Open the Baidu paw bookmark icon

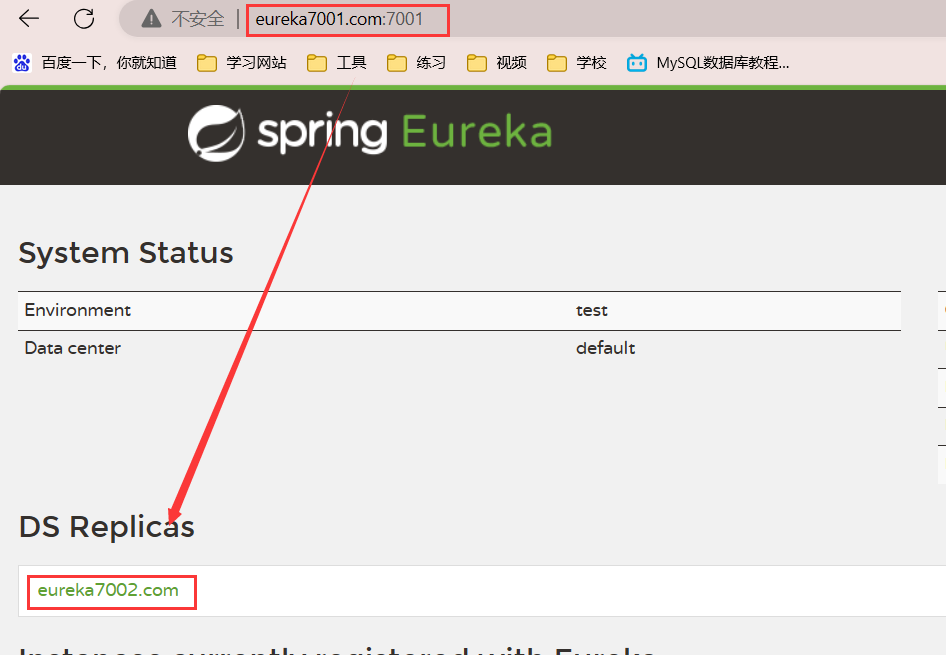(x=22, y=63)
